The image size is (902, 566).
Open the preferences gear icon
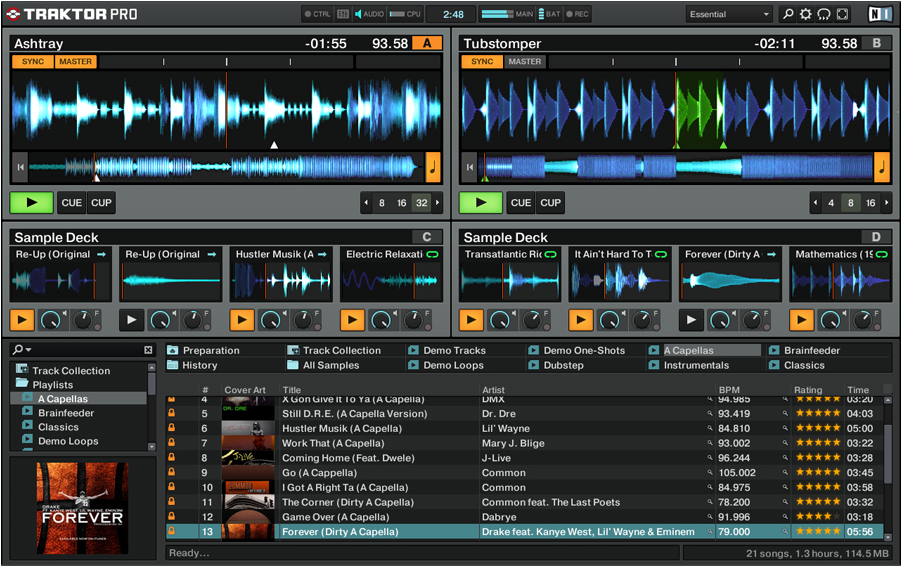(806, 14)
